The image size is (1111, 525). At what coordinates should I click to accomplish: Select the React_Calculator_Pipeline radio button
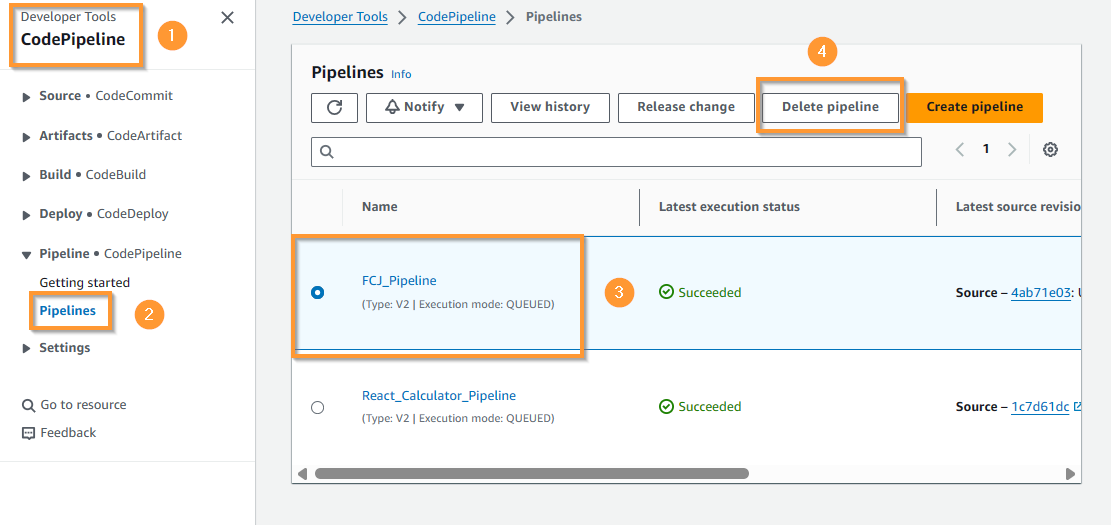317,407
